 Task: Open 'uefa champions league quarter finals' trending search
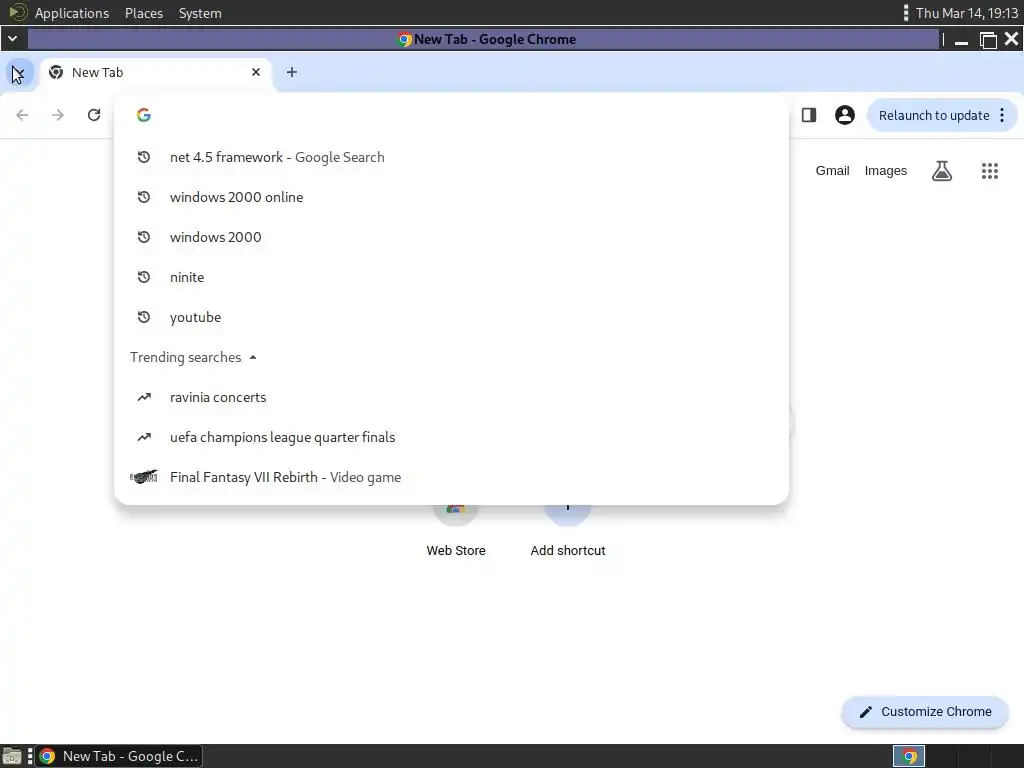click(x=451, y=437)
